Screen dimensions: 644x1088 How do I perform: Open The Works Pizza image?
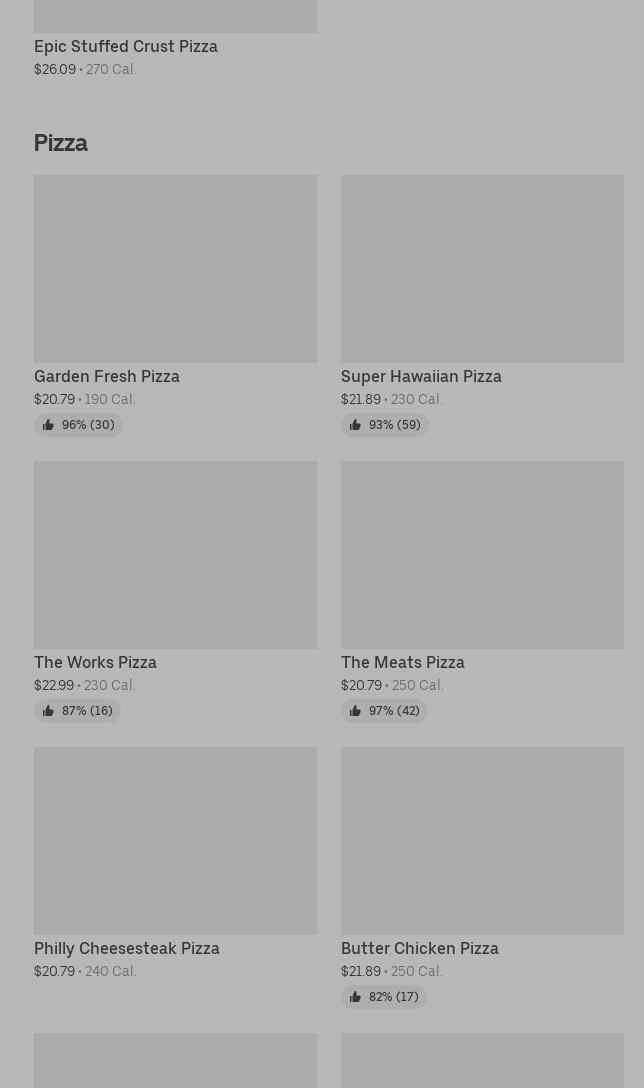(x=176, y=554)
